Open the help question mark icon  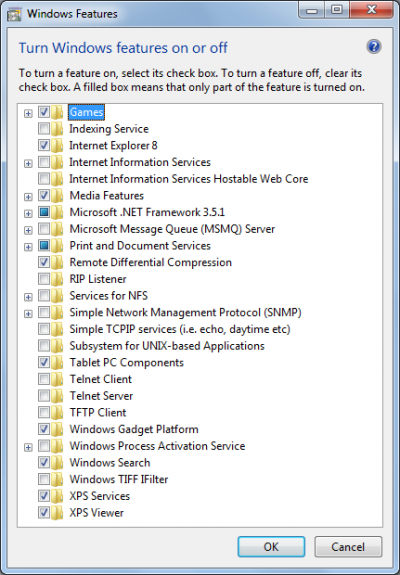pyautogui.click(x=374, y=47)
